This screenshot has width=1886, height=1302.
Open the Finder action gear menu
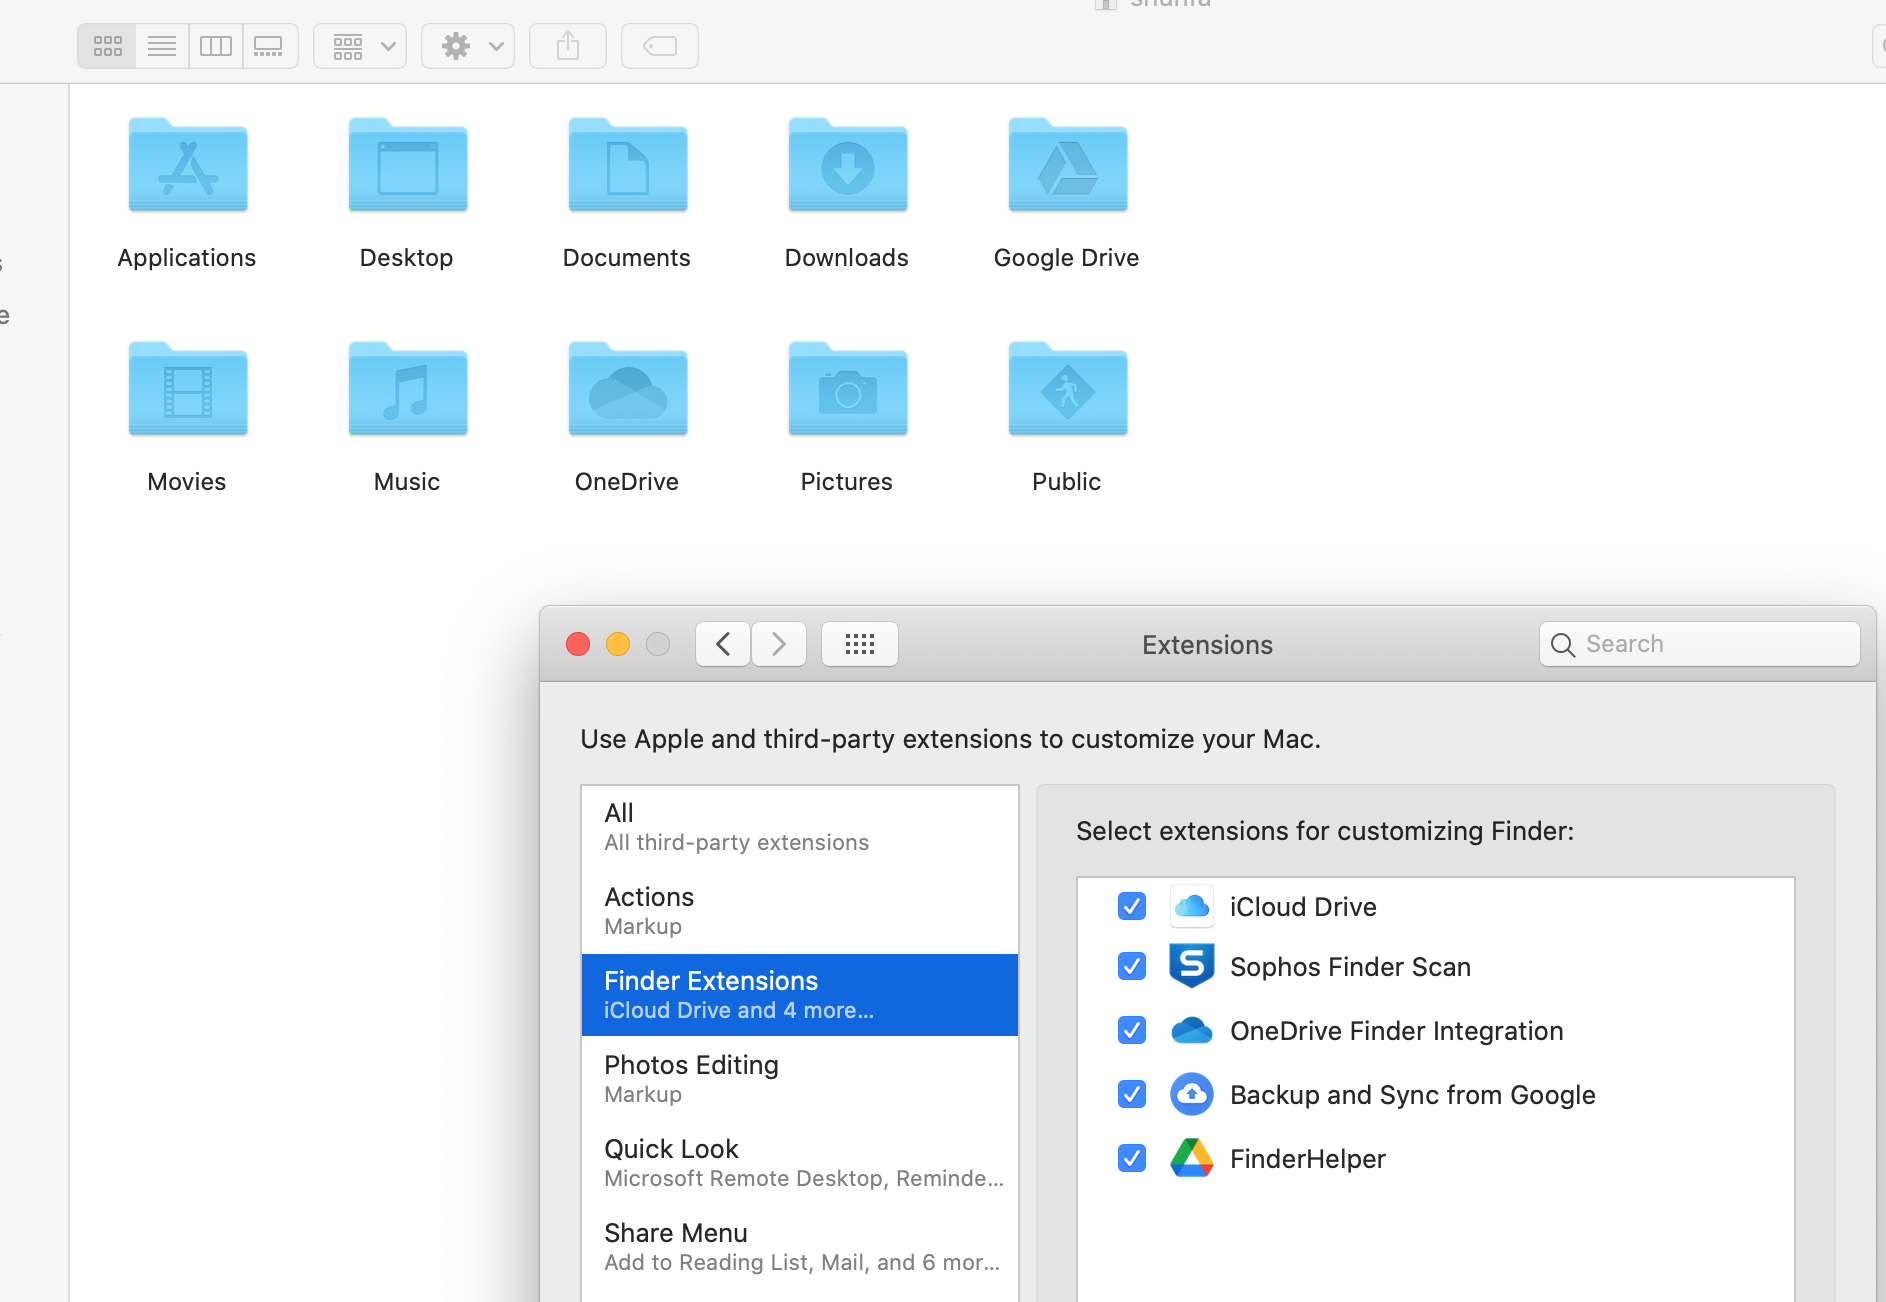pyautogui.click(x=468, y=46)
